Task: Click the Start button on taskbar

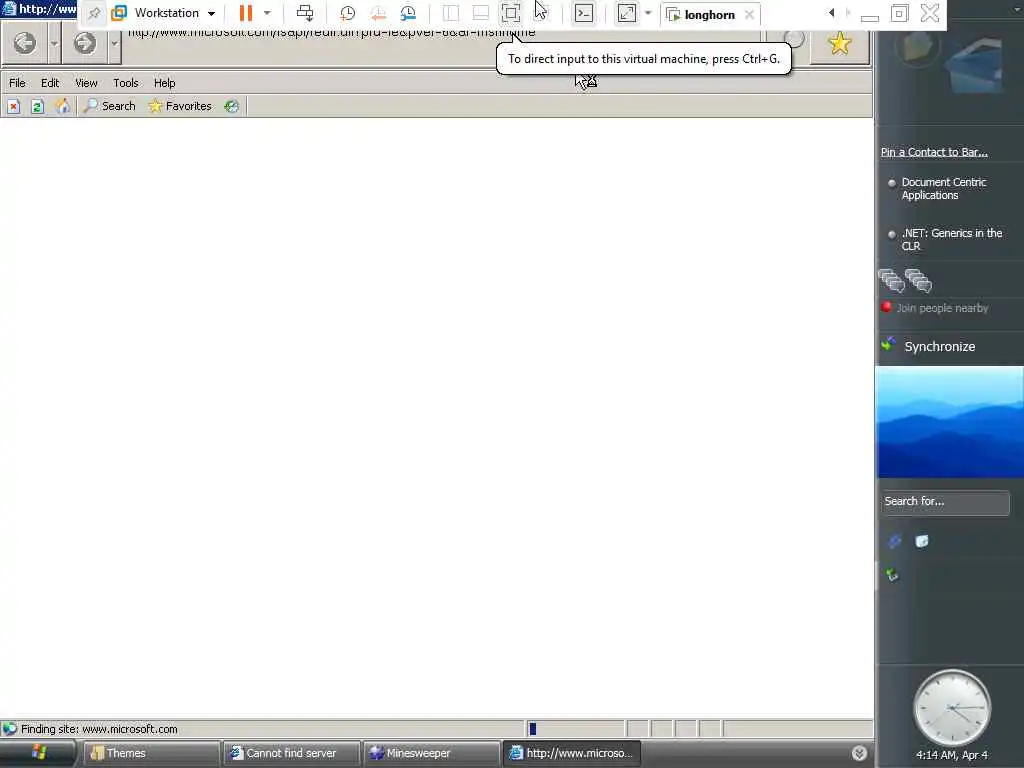Action: coord(39,753)
